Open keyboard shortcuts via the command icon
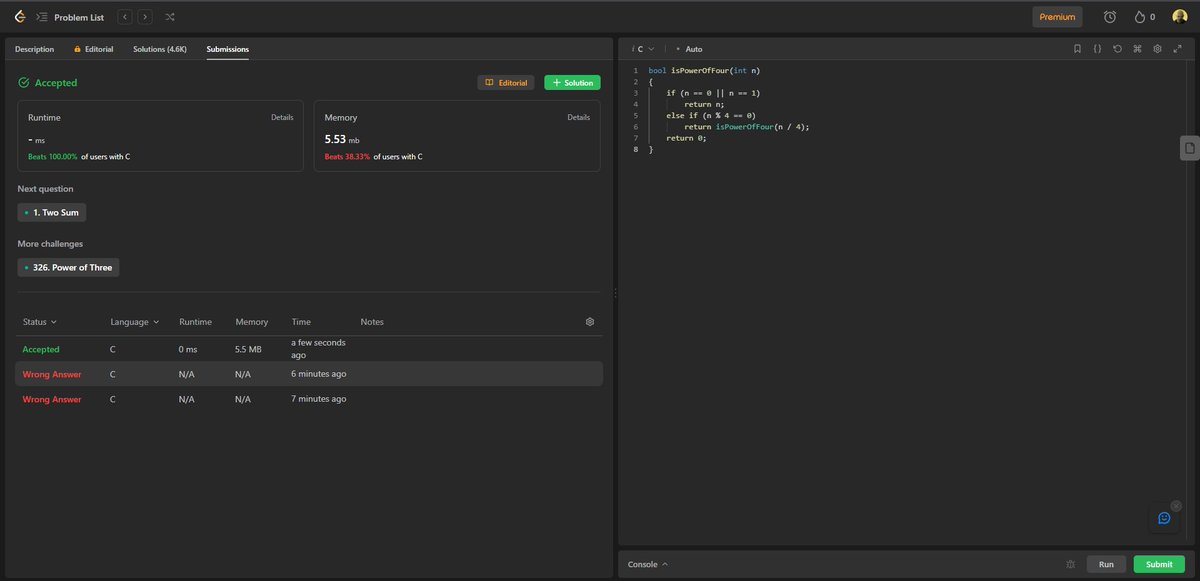The height and width of the screenshot is (581, 1200). click(x=1137, y=48)
